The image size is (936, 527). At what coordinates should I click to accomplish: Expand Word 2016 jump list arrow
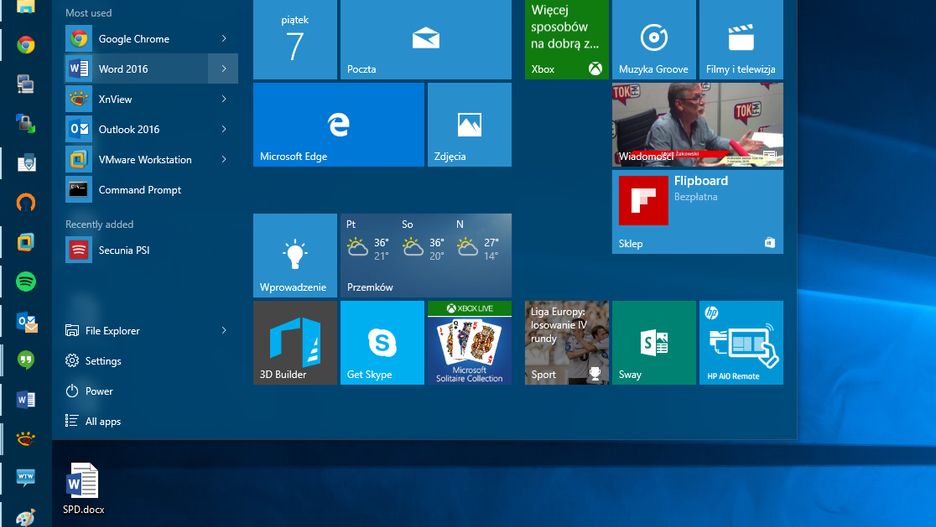coord(223,69)
